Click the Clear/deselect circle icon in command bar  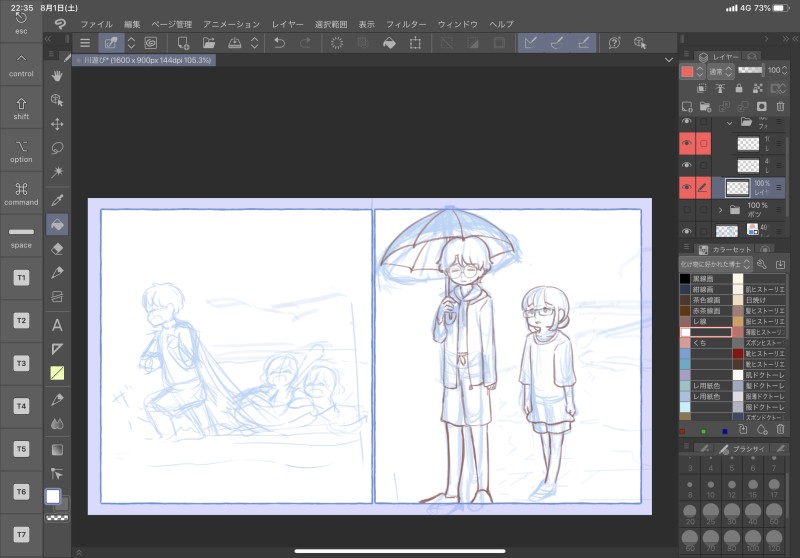(337, 43)
